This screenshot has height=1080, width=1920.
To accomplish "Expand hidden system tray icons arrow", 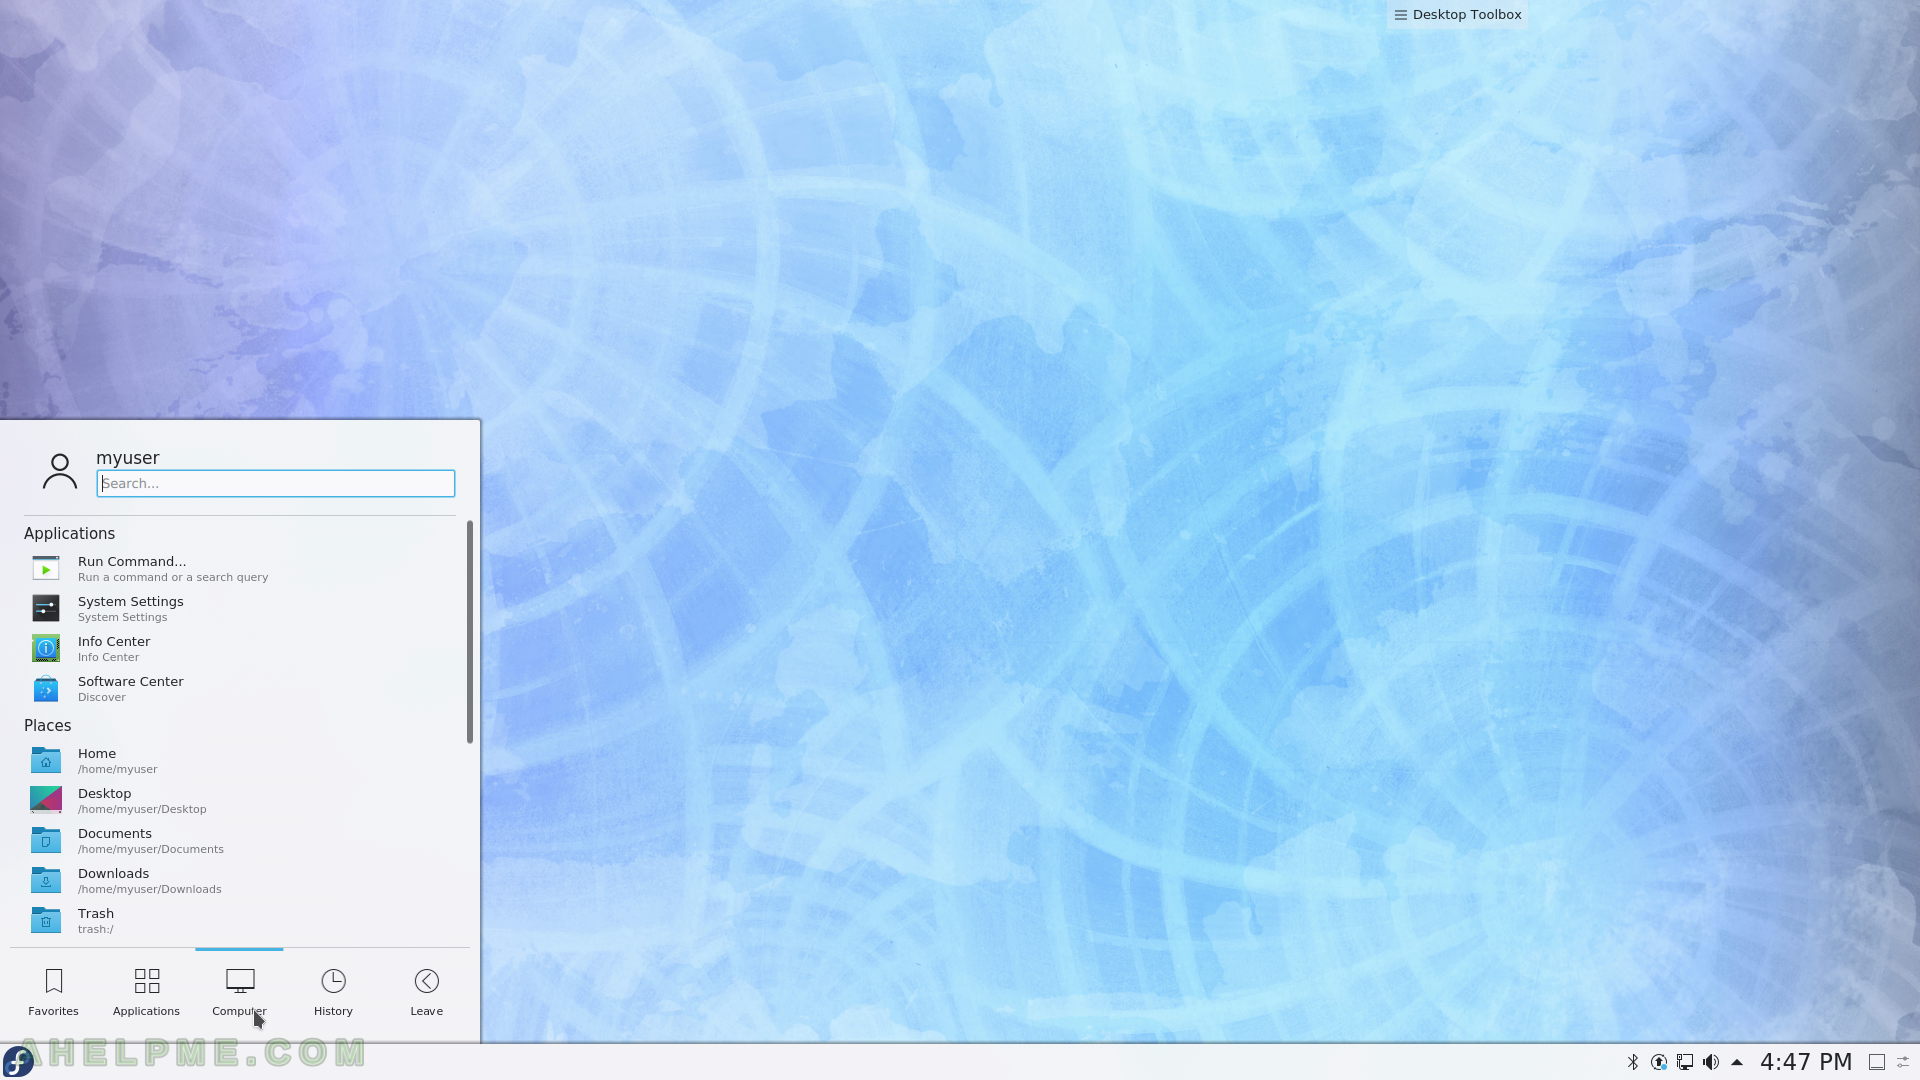I will pos(1737,1062).
